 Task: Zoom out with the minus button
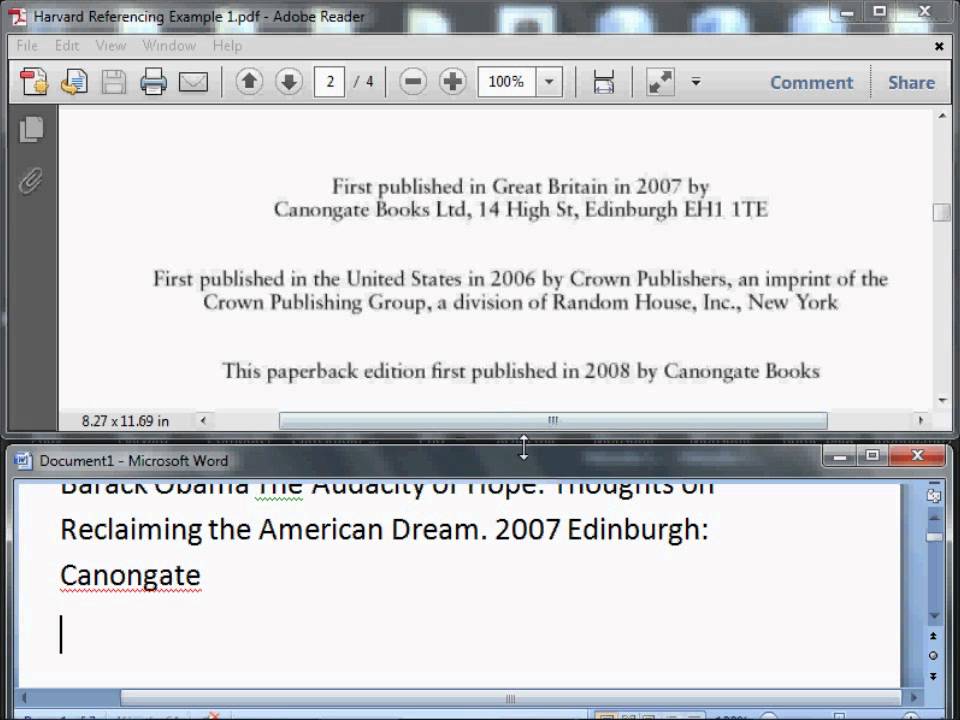(413, 81)
